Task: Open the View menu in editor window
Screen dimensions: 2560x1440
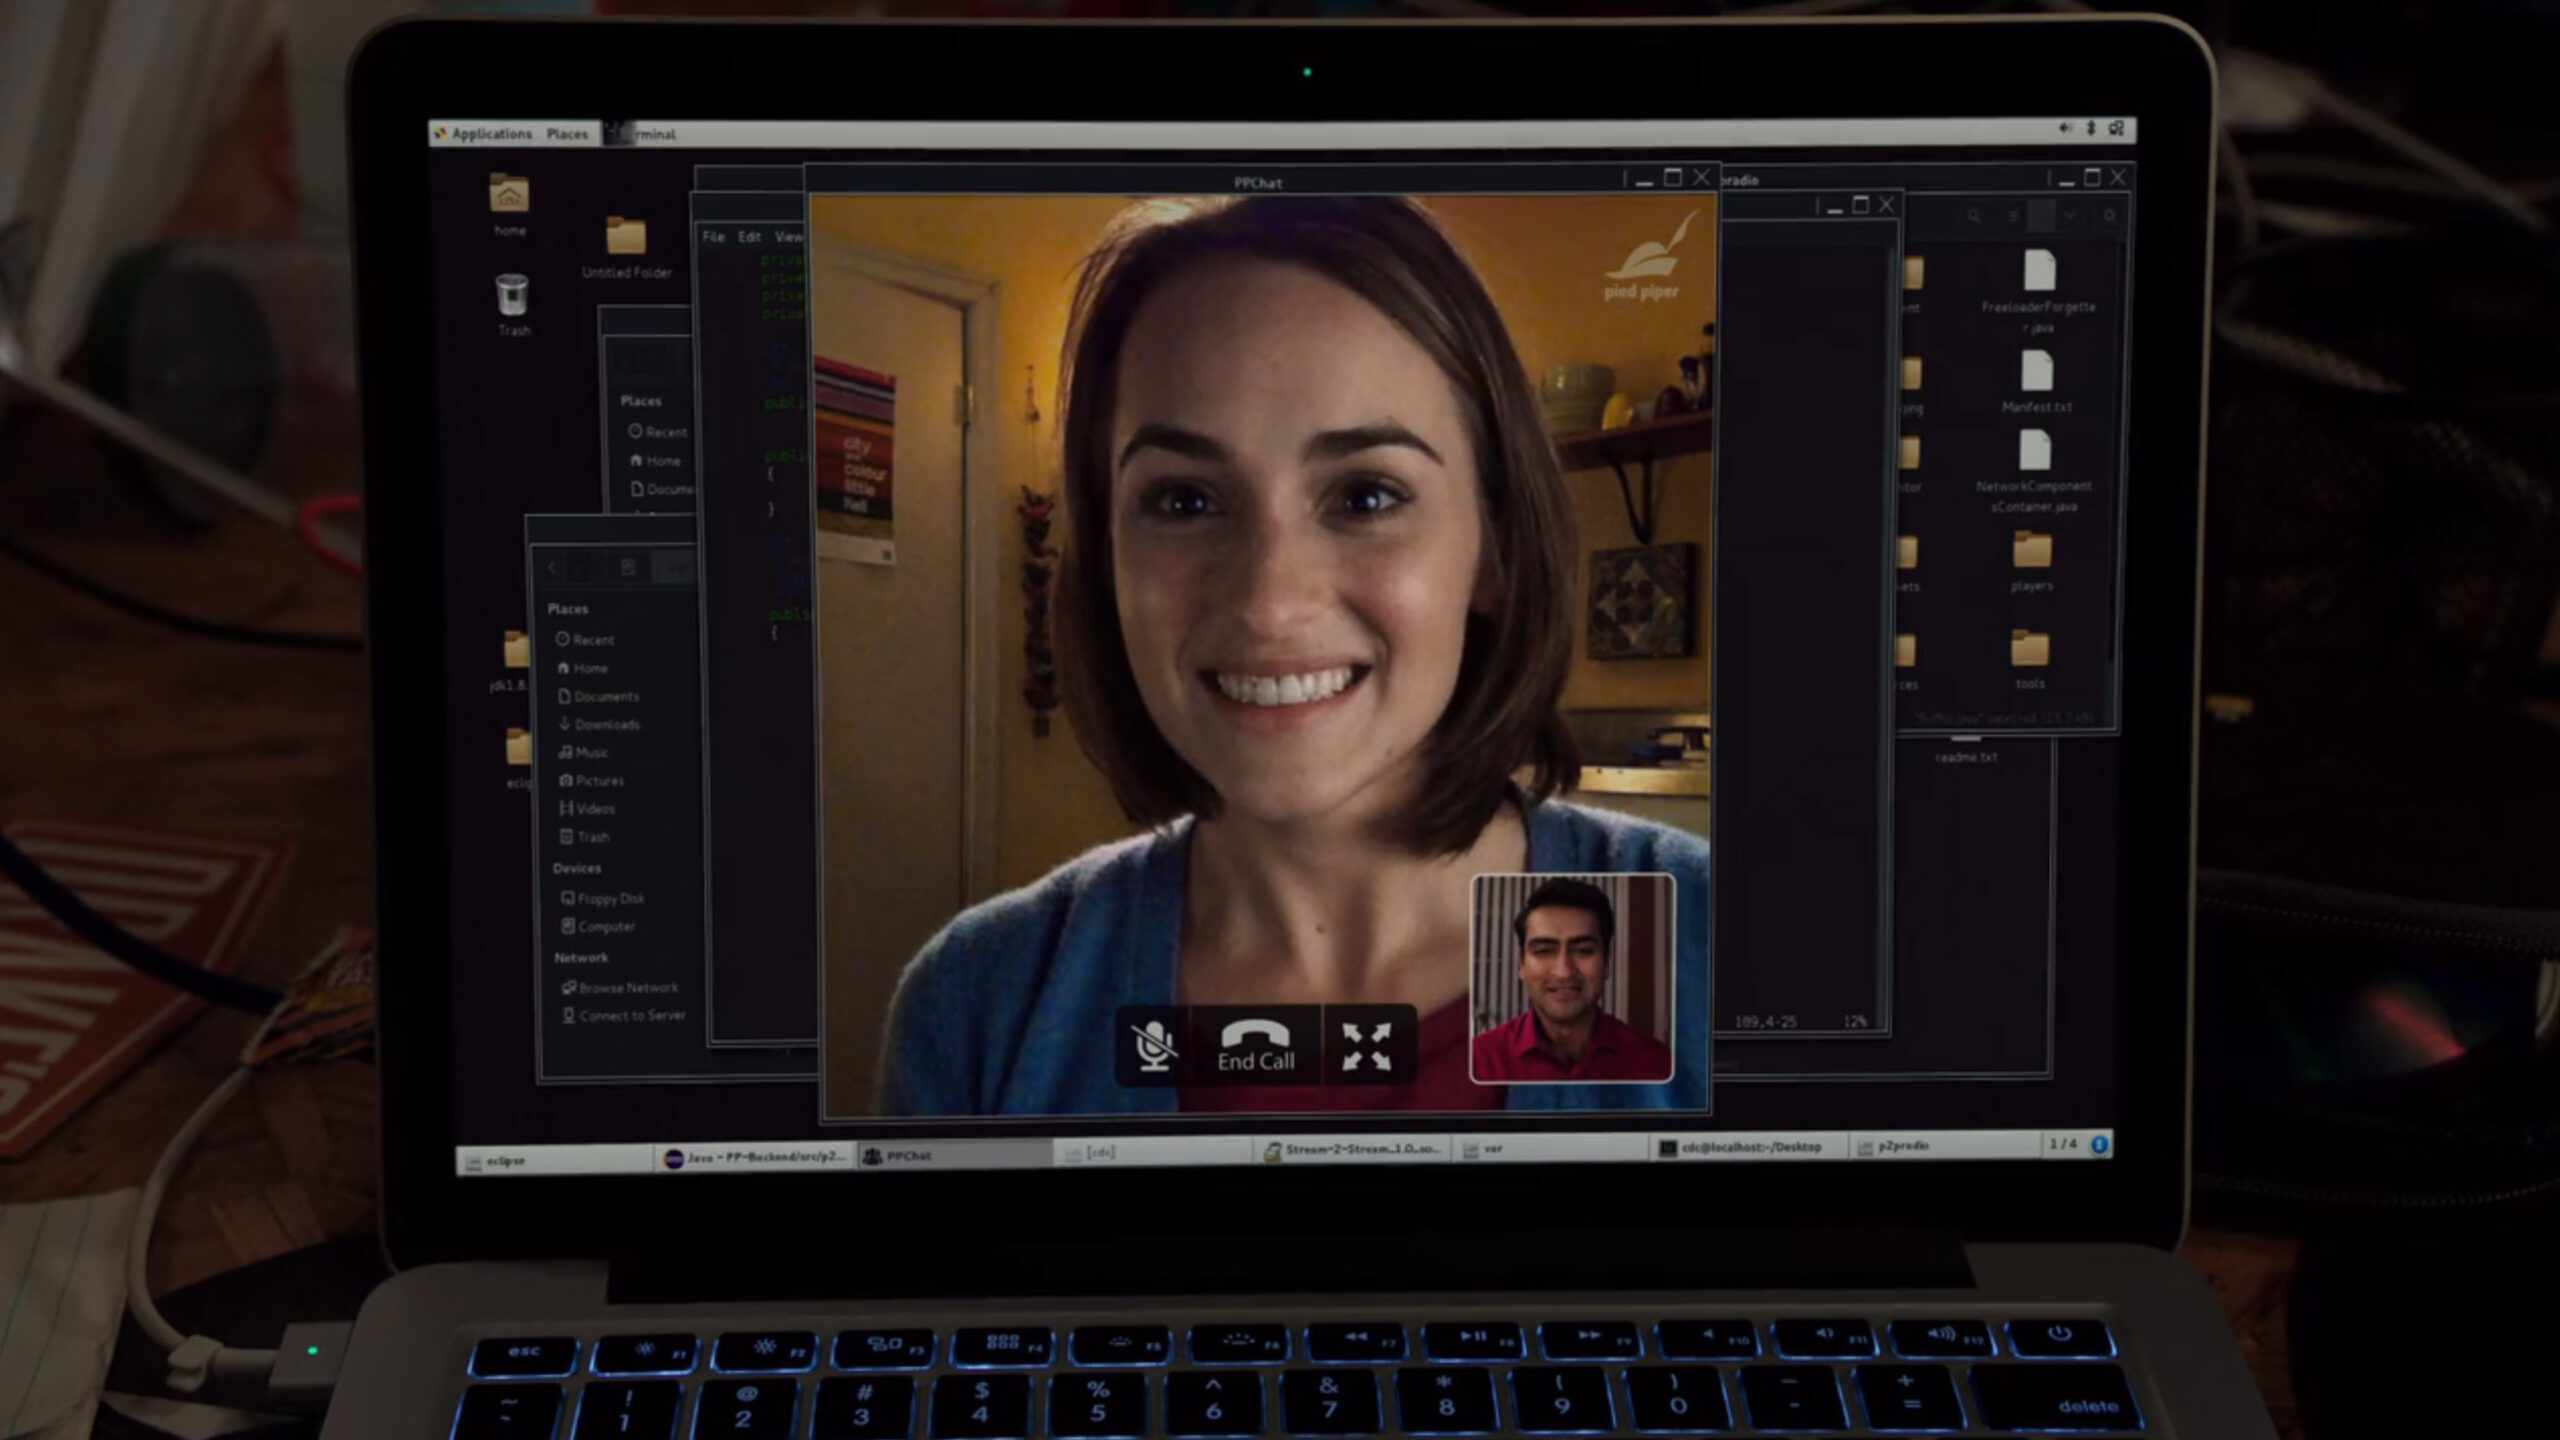Action: pos(788,237)
